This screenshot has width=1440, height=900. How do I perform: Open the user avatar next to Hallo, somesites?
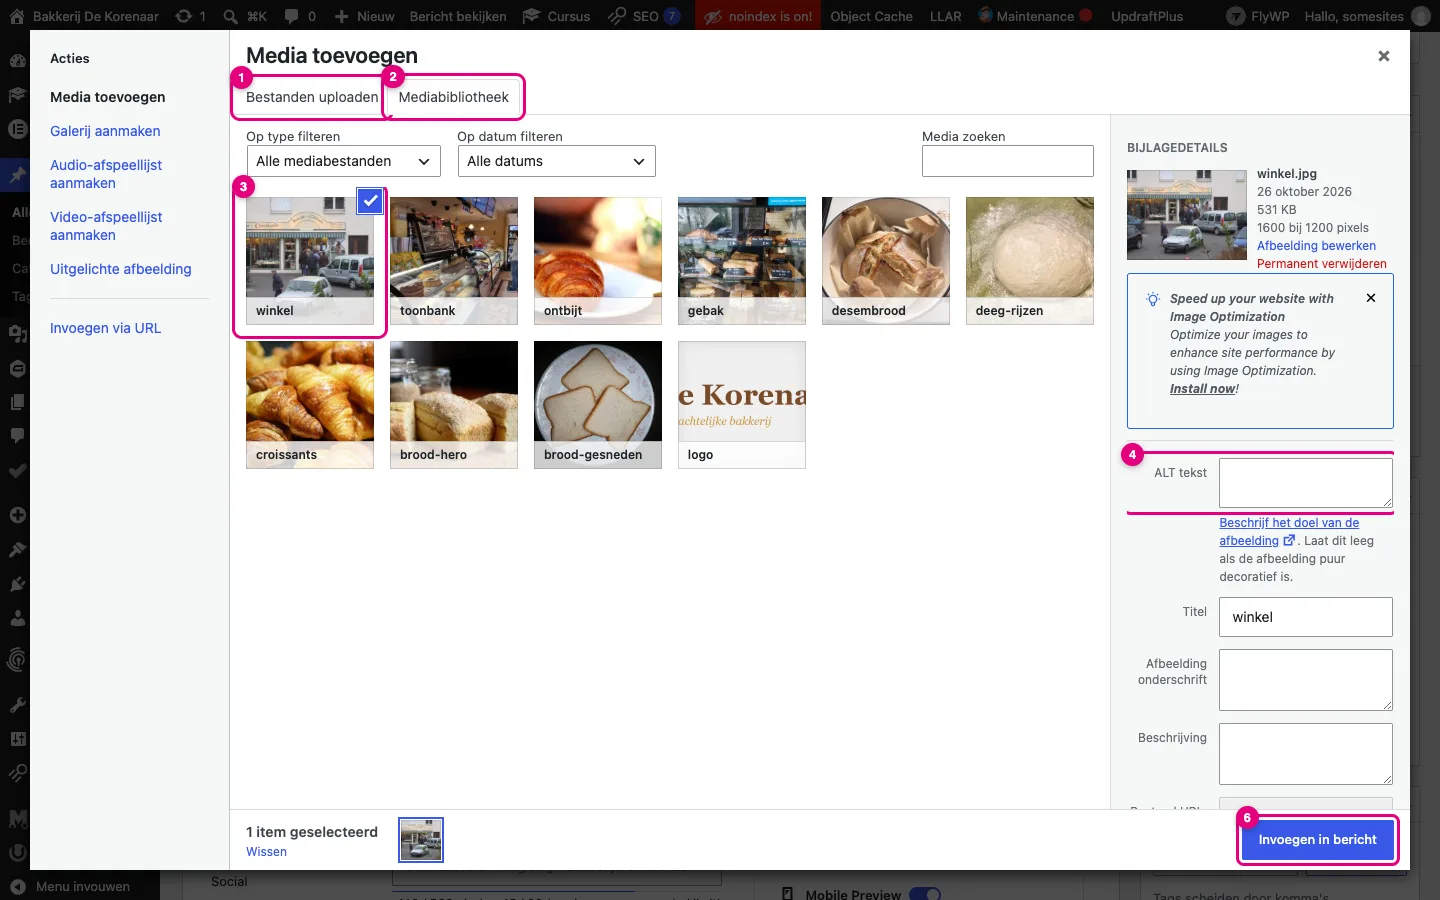[1420, 16]
